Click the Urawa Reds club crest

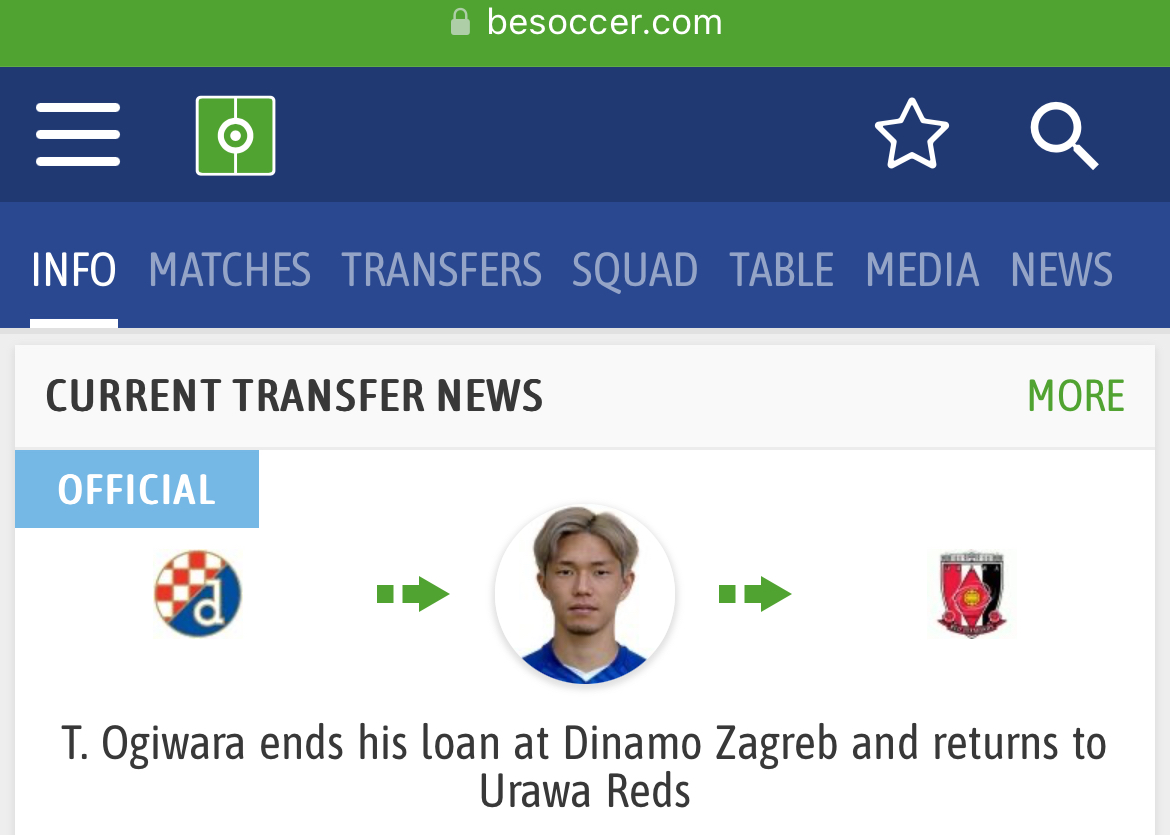pyautogui.click(x=972, y=594)
